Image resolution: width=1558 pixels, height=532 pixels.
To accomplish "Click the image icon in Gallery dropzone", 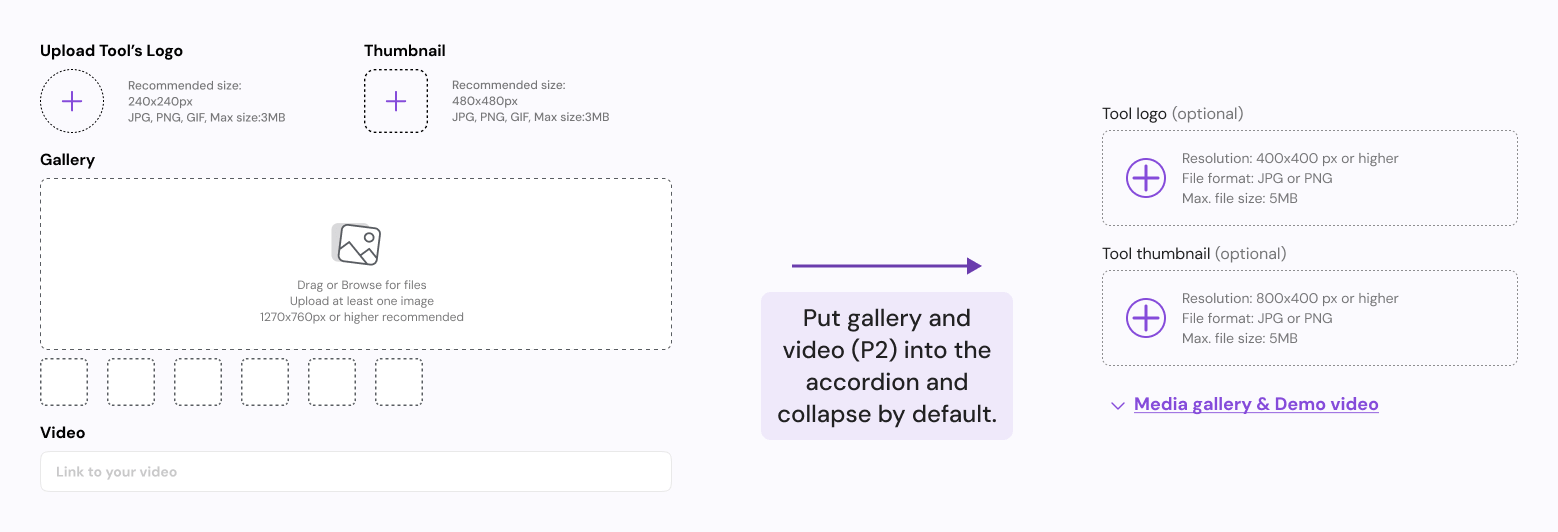I will (356, 244).
